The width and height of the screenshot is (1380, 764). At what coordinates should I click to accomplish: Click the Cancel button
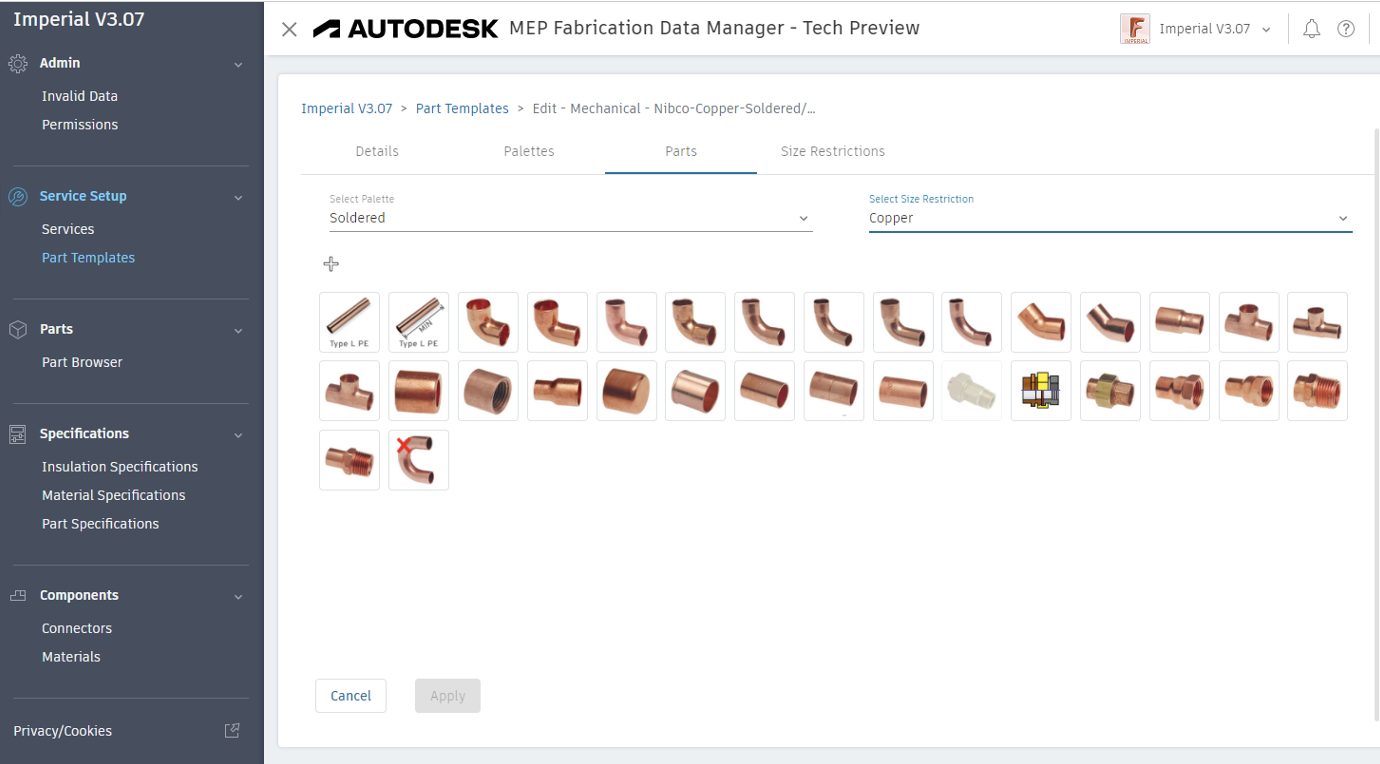pos(351,696)
